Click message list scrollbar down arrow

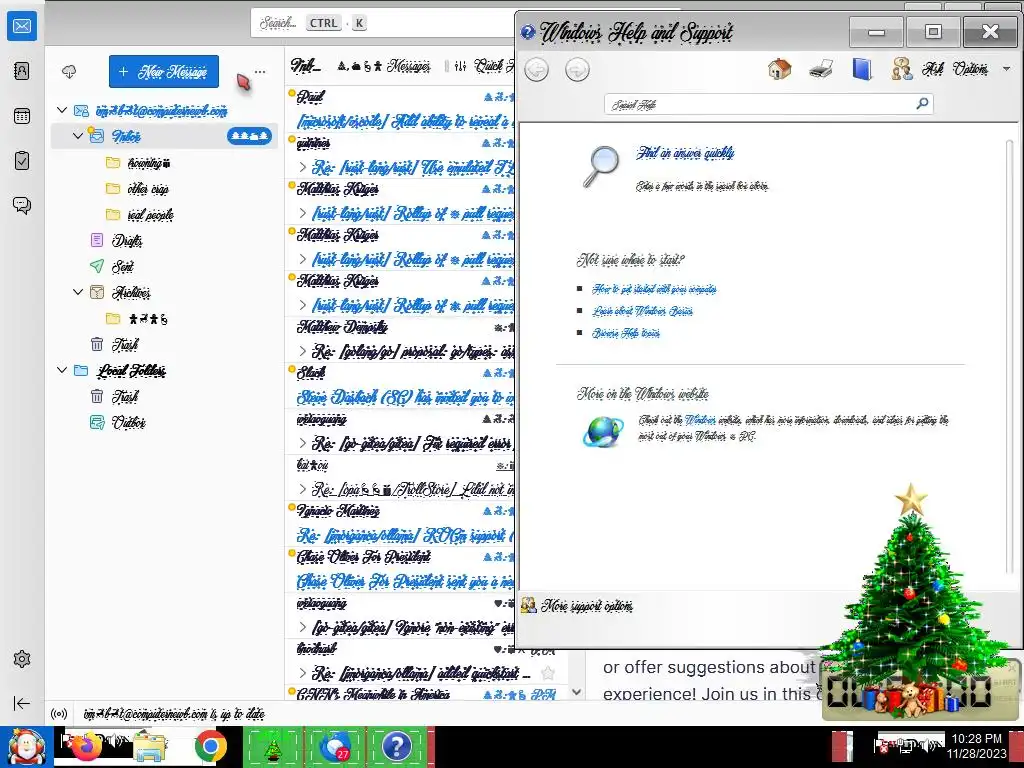click(576, 692)
